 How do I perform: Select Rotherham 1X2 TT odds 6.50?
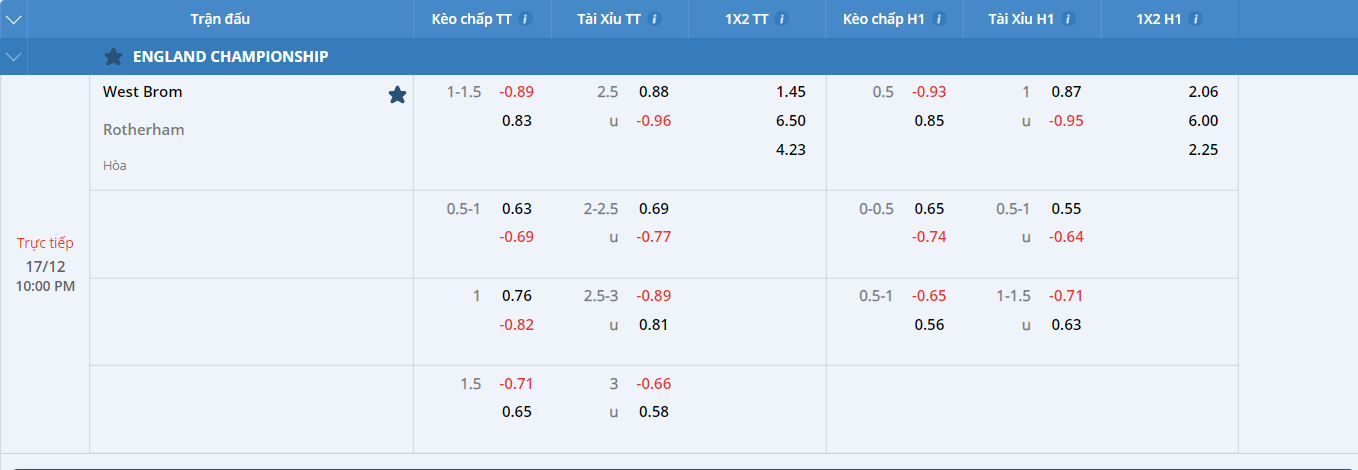coord(790,121)
